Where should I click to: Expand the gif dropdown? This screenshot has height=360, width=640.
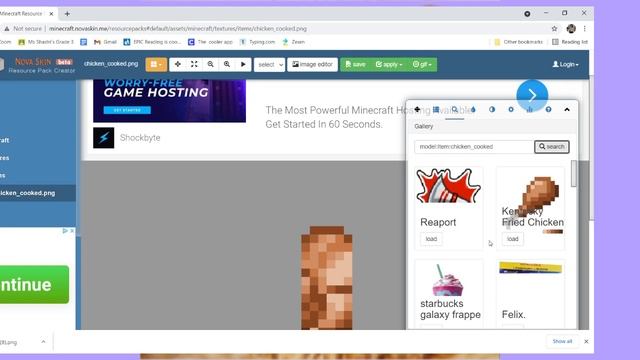[422, 64]
